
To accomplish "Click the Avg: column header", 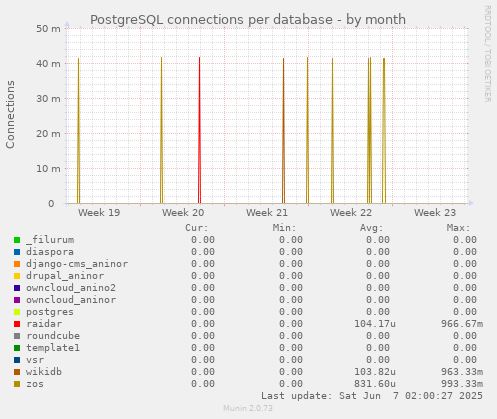I will pos(371,228).
